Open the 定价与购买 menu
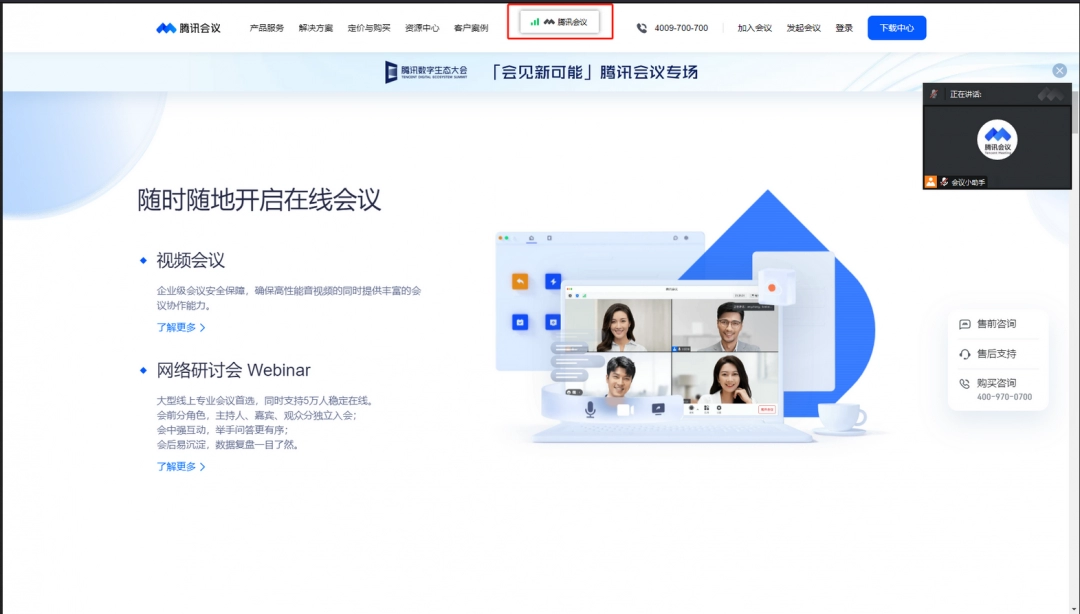Image resolution: width=1080 pixels, height=614 pixels. pyautogui.click(x=368, y=28)
